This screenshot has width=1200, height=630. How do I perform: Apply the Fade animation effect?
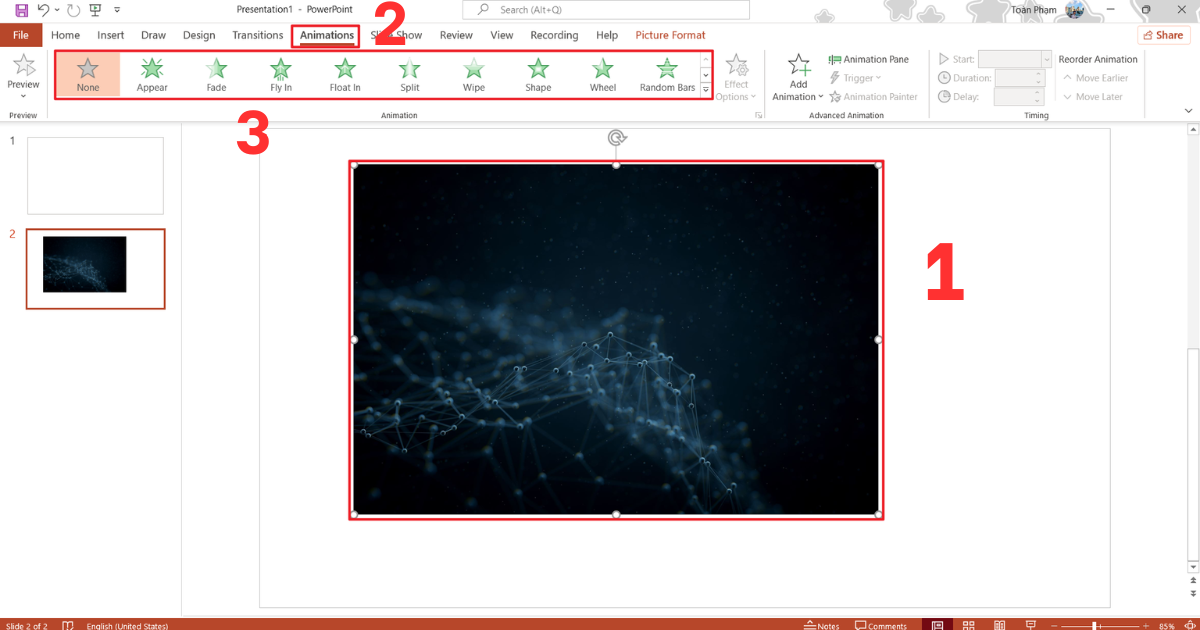(216, 72)
